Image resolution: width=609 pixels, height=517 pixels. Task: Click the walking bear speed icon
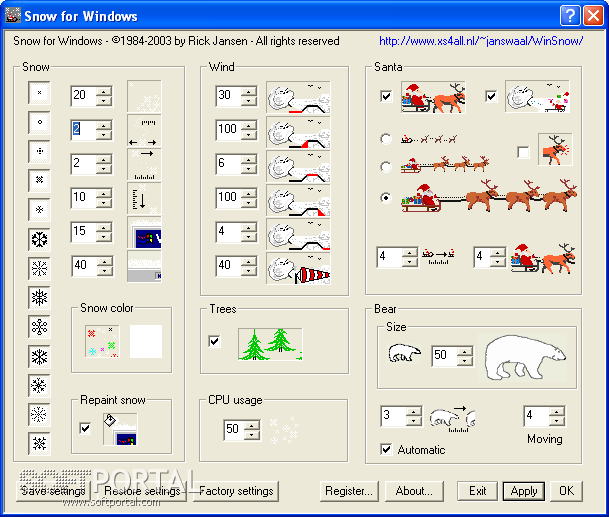[x=452, y=419]
